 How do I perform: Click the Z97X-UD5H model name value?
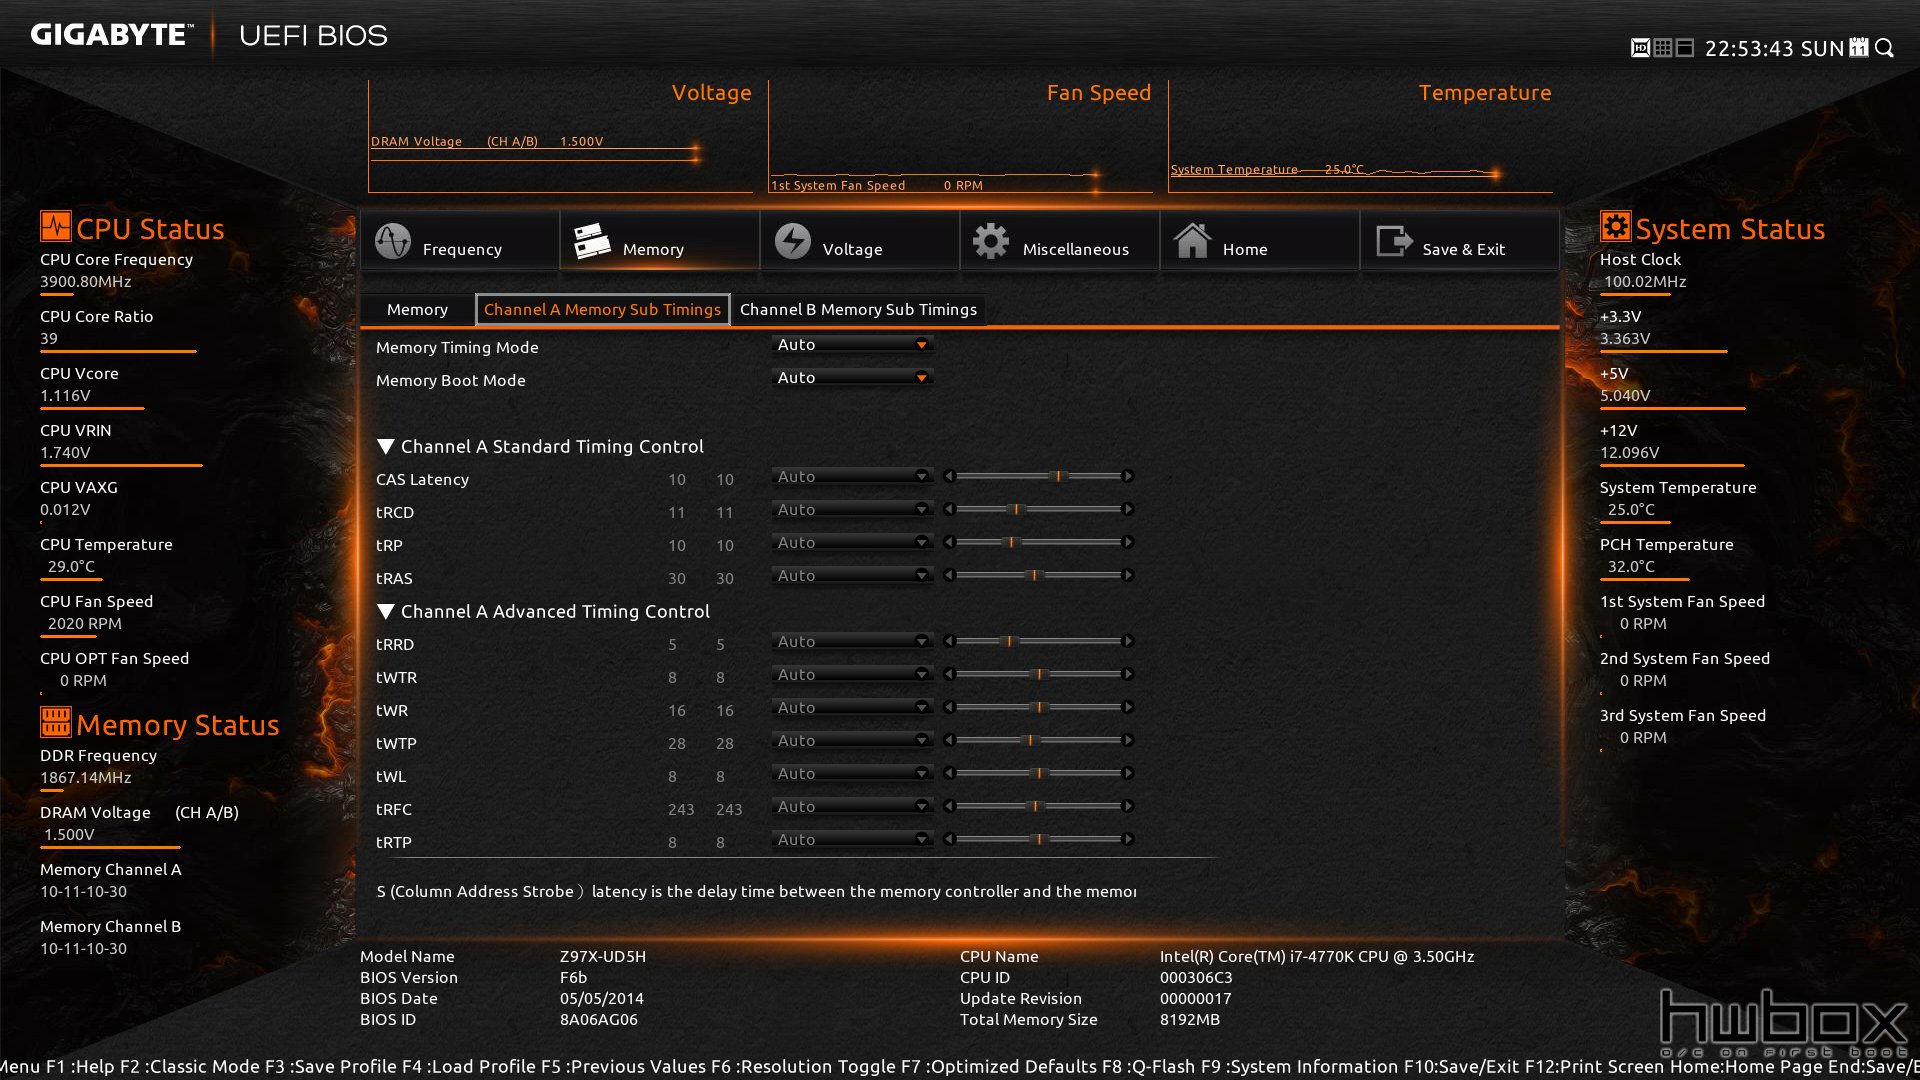[603, 956]
